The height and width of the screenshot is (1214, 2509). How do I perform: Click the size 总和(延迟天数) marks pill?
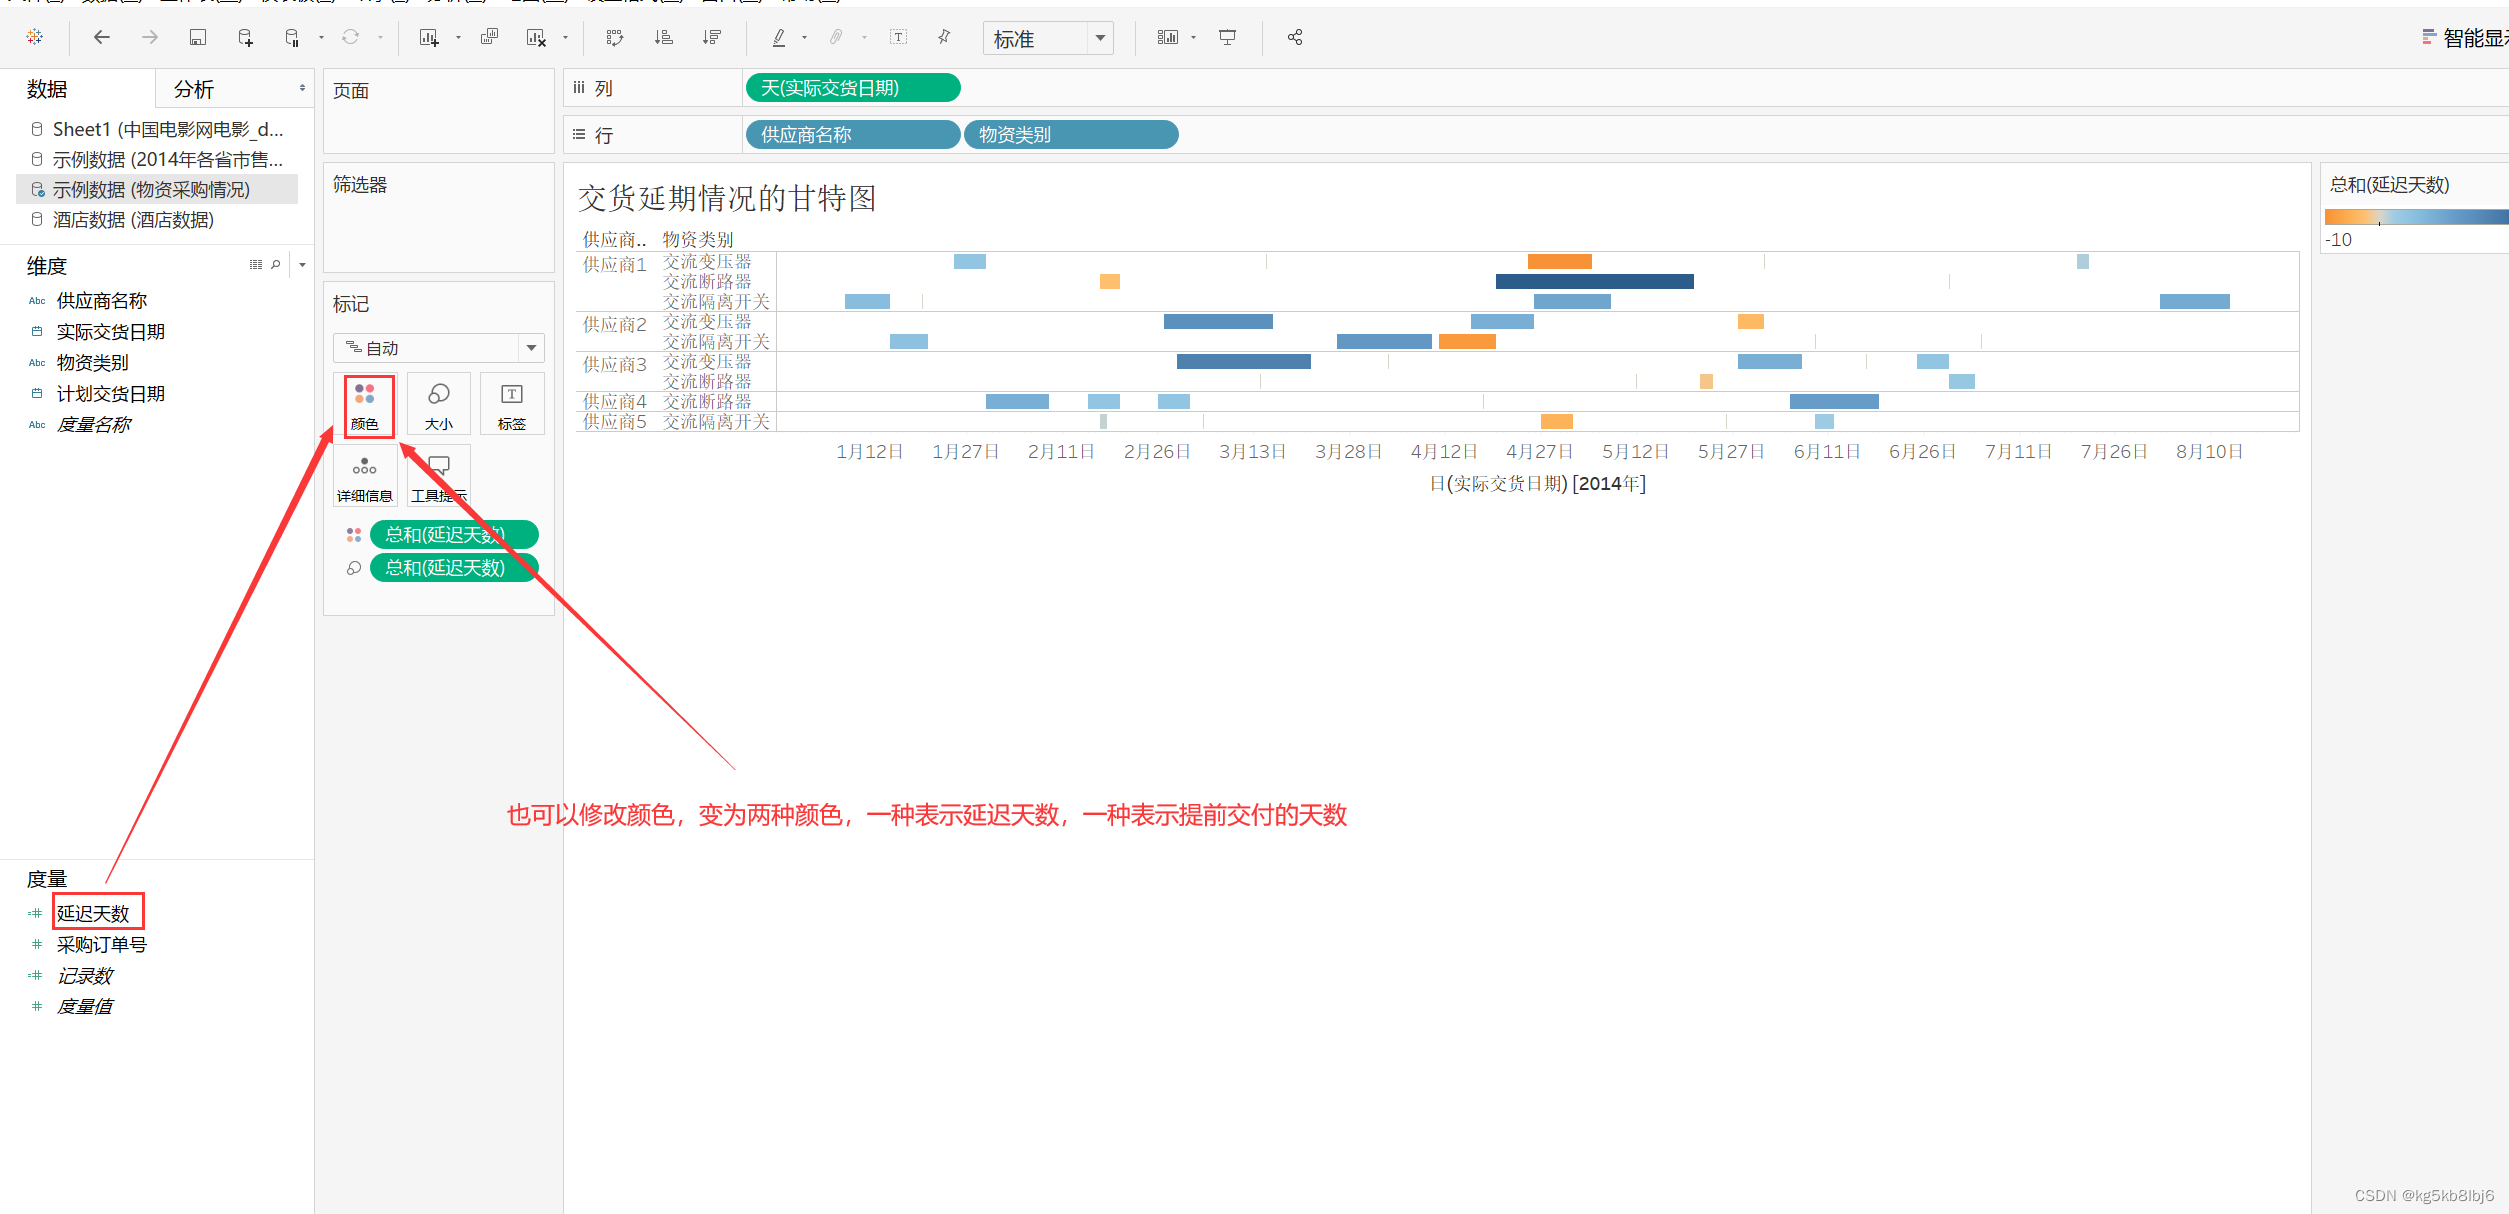point(454,567)
